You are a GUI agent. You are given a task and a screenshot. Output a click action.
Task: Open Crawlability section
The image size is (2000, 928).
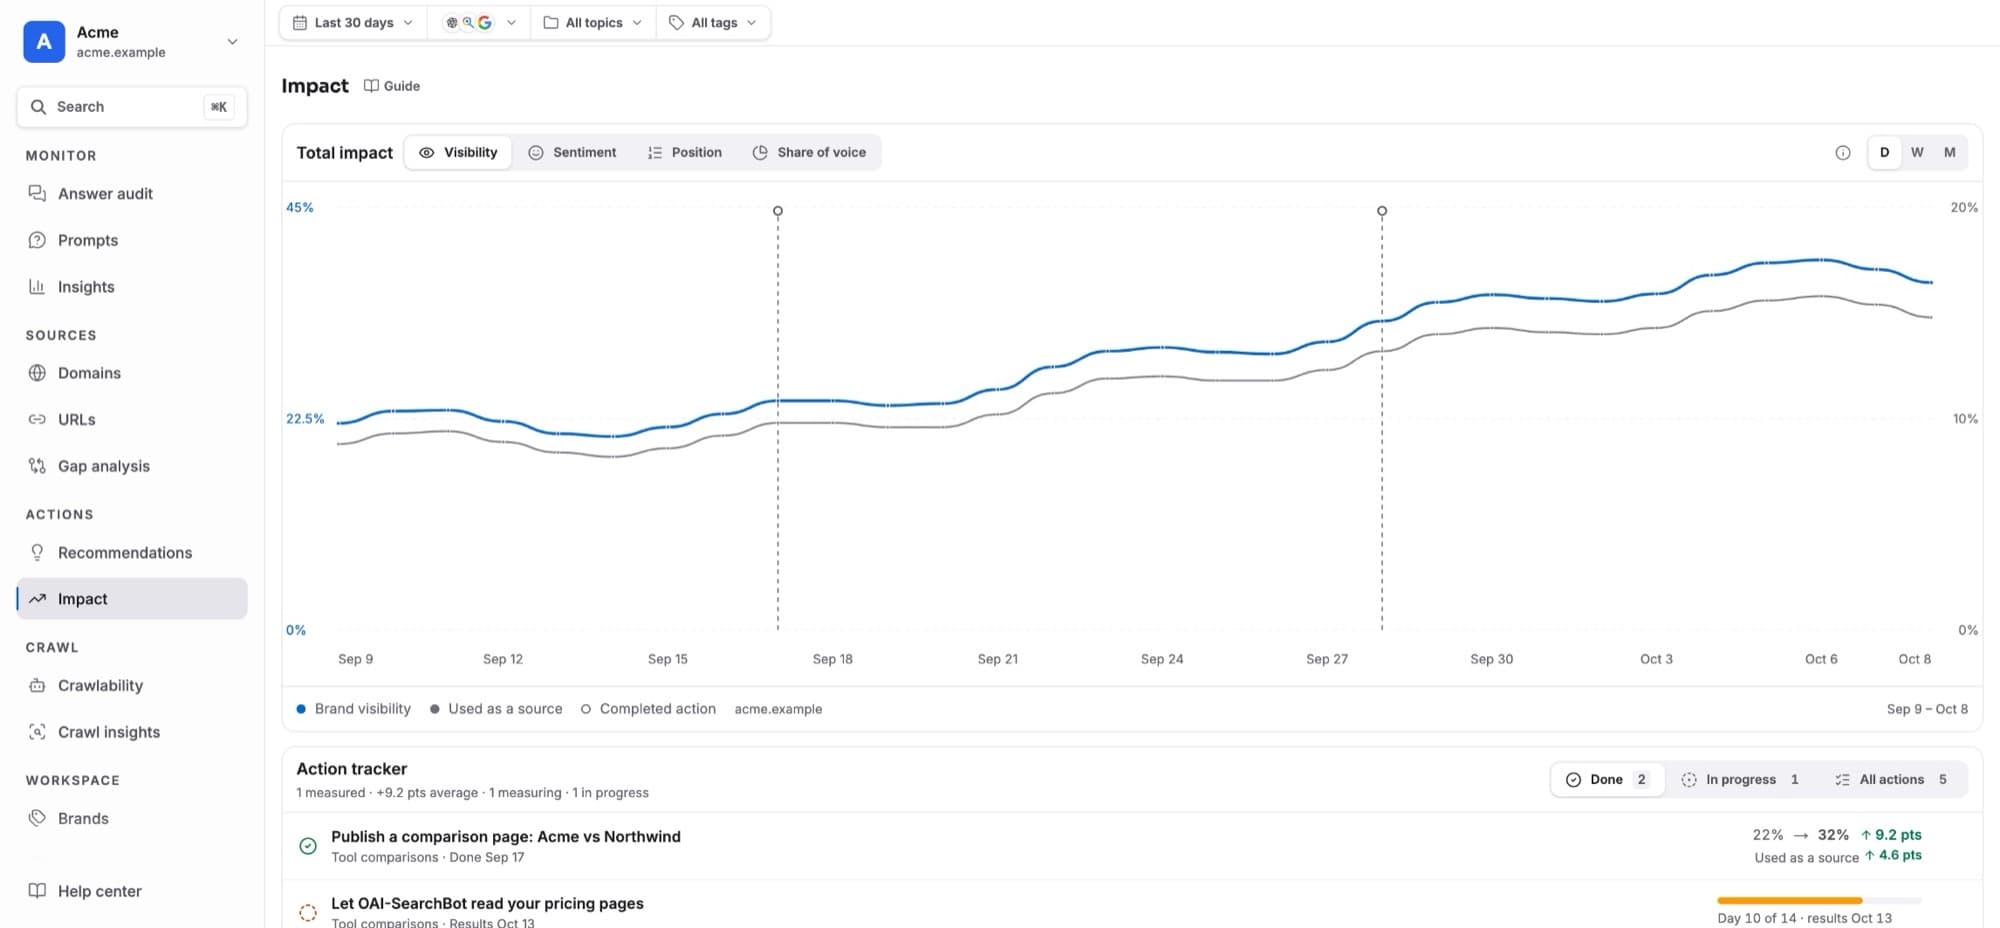coord(131,686)
